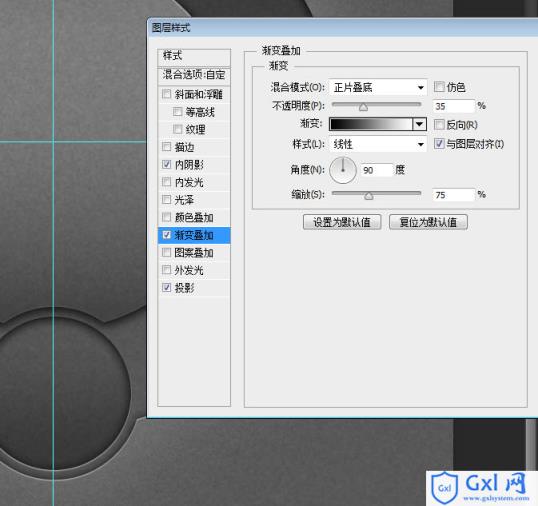This screenshot has width=538, height=506.
Task: Click the gradient preview bar to edit
Action: [x=371, y=124]
